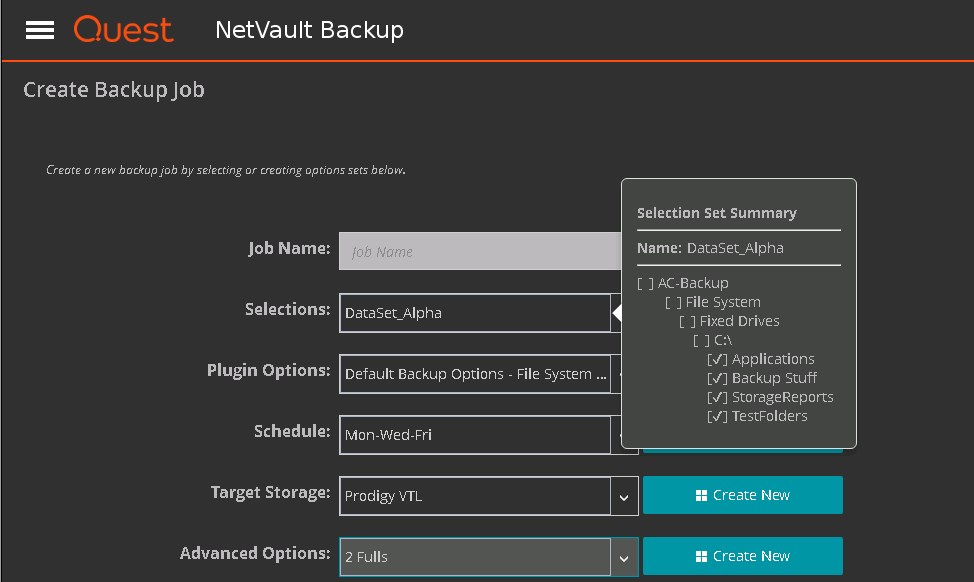Image resolution: width=974 pixels, height=582 pixels.
Task: Toggle the File System checkbox
Action: click(x=673, y=302)
